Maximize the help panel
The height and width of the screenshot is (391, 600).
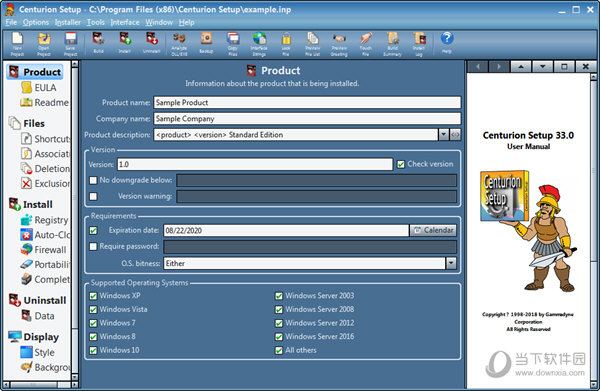tap(564, 67)
